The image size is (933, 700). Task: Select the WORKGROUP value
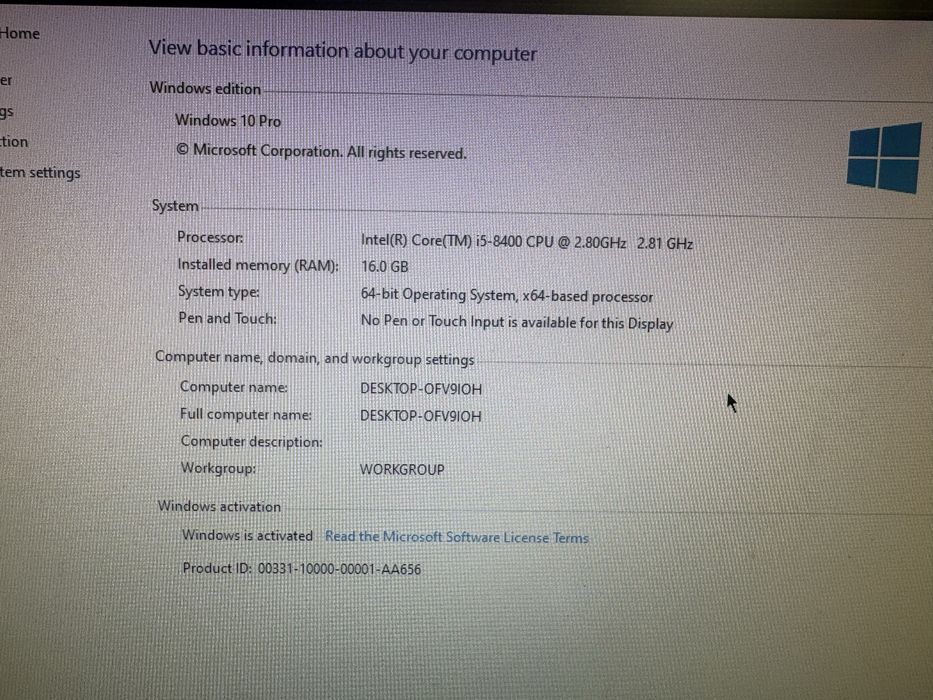pos(402,469)
